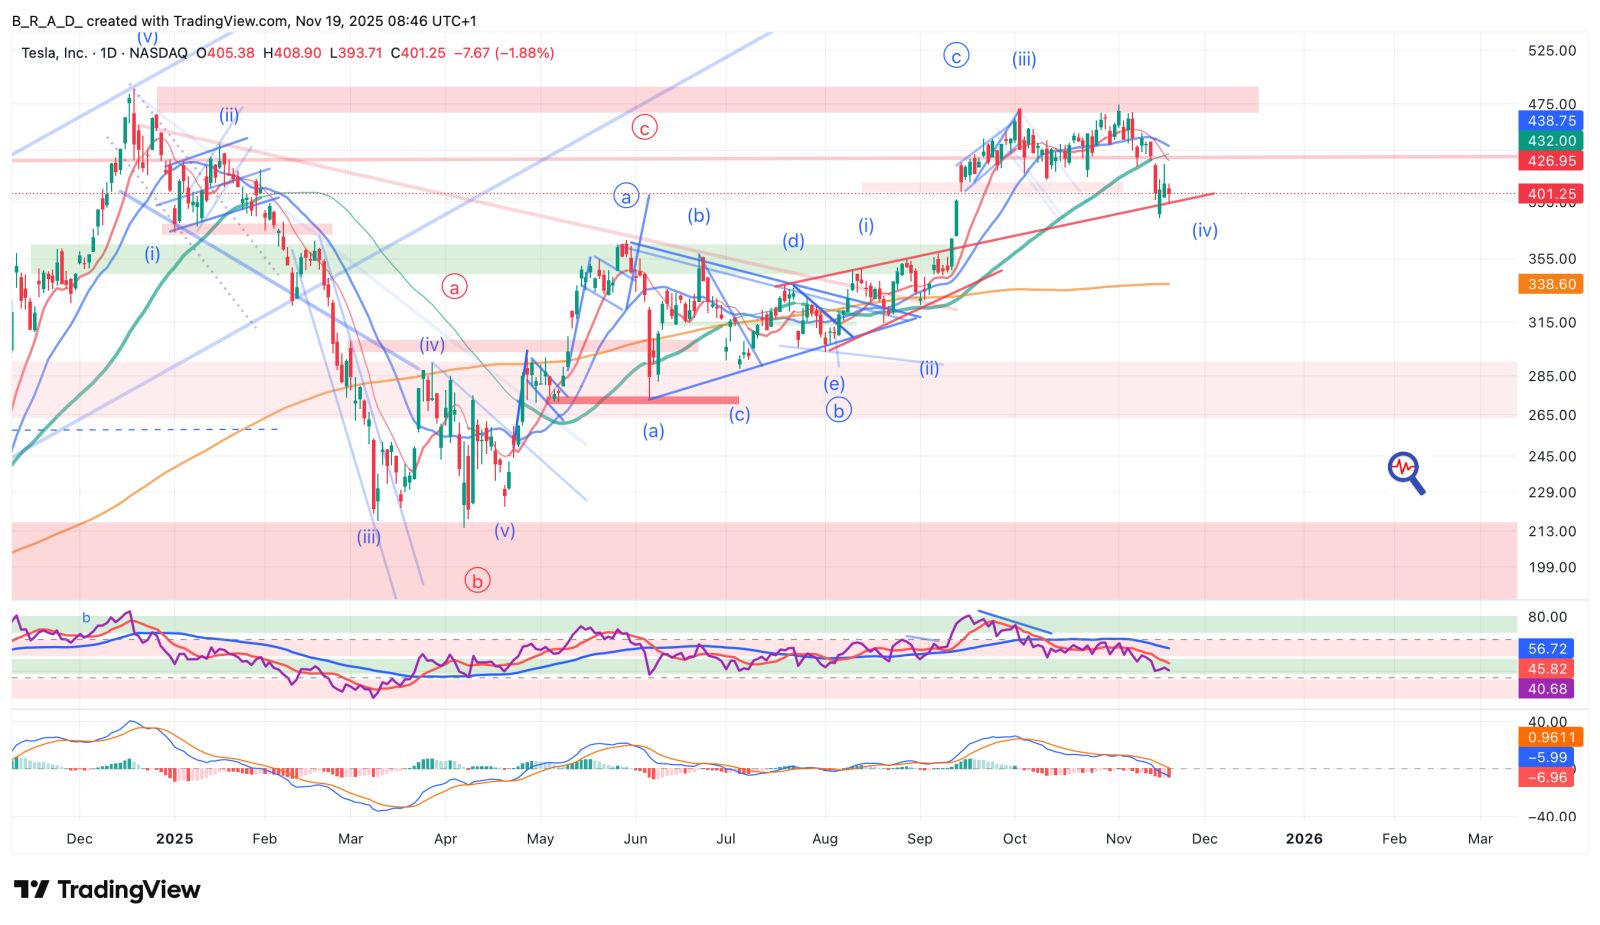This screenshot has width=1600, height=925.
Task: Select the red circled 'a' wave label
Action: tap(454, 288)
